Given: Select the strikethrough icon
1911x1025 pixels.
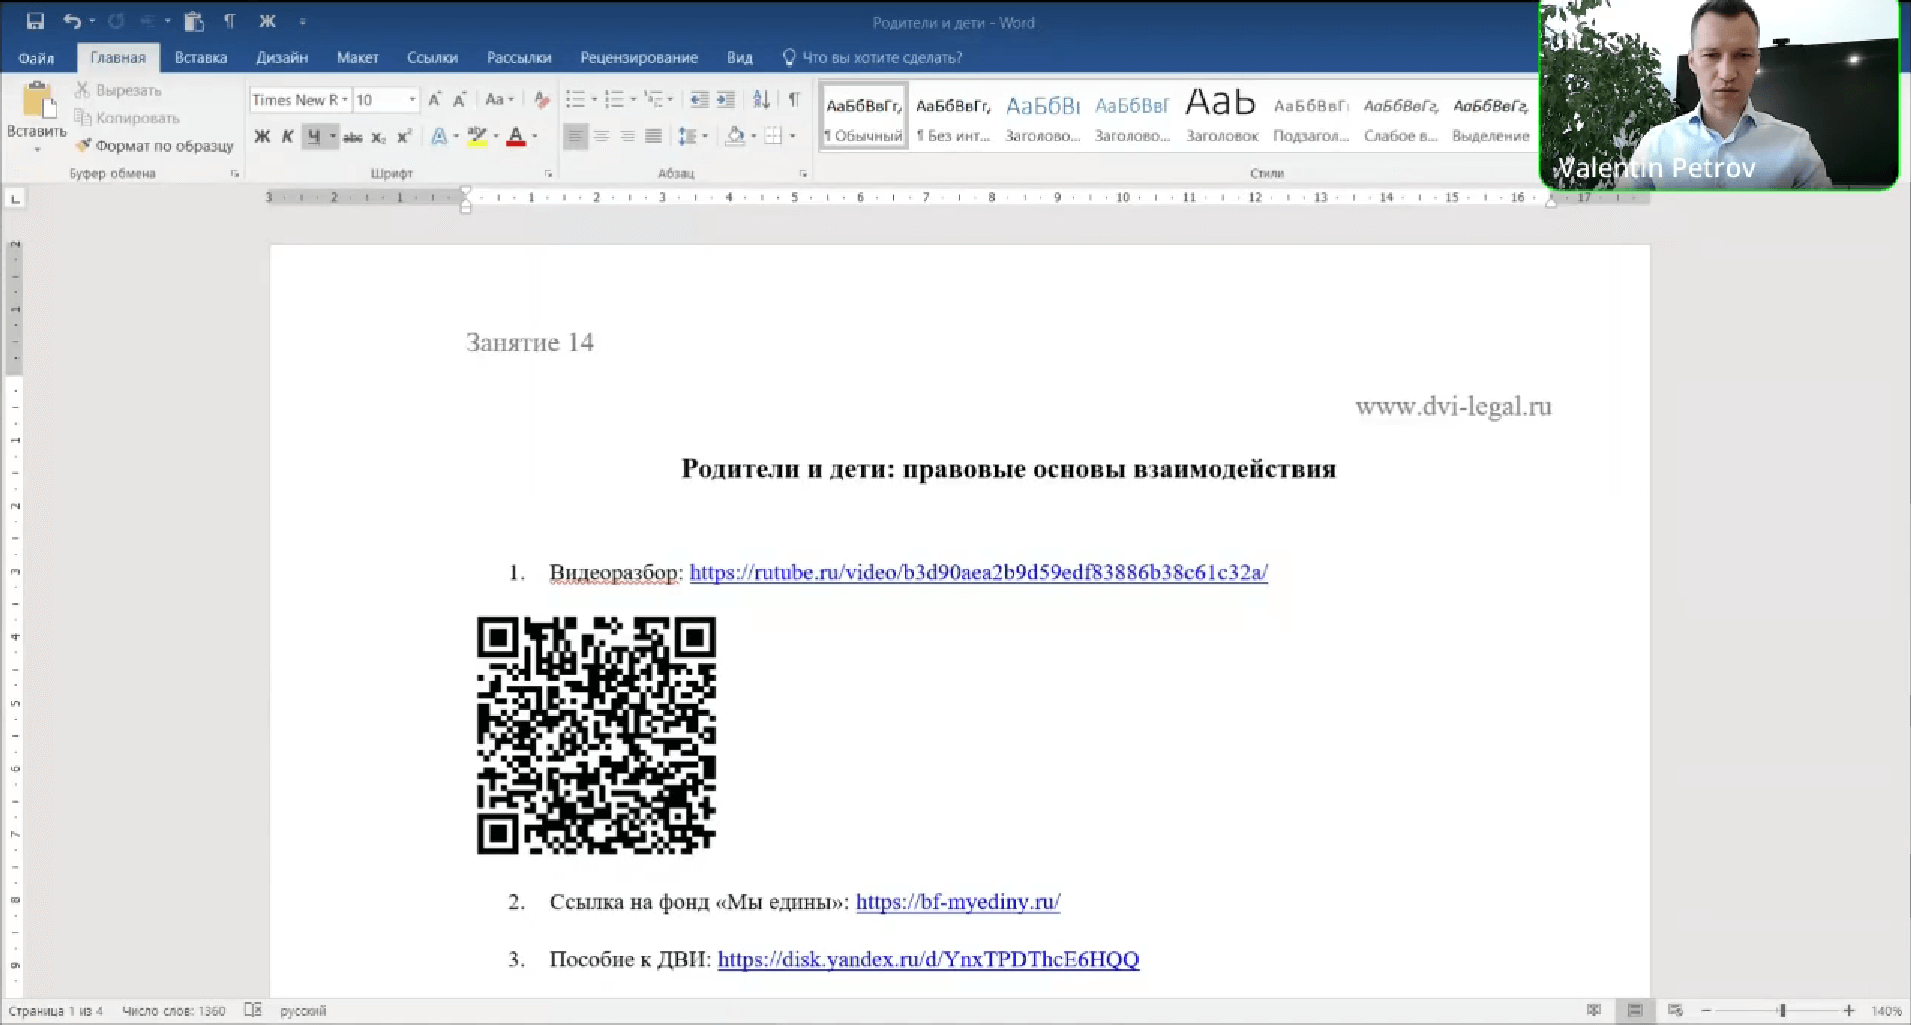Looking at the screenshot, I should [x=351, y=136].
